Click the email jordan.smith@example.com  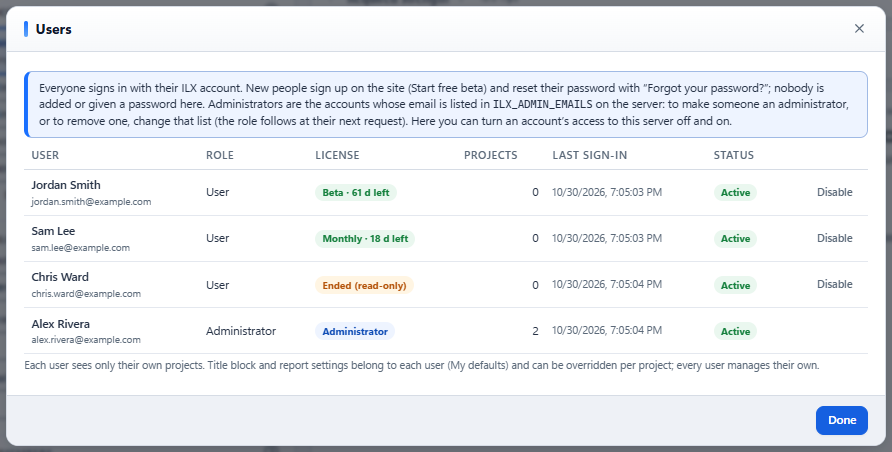point(91,202)
